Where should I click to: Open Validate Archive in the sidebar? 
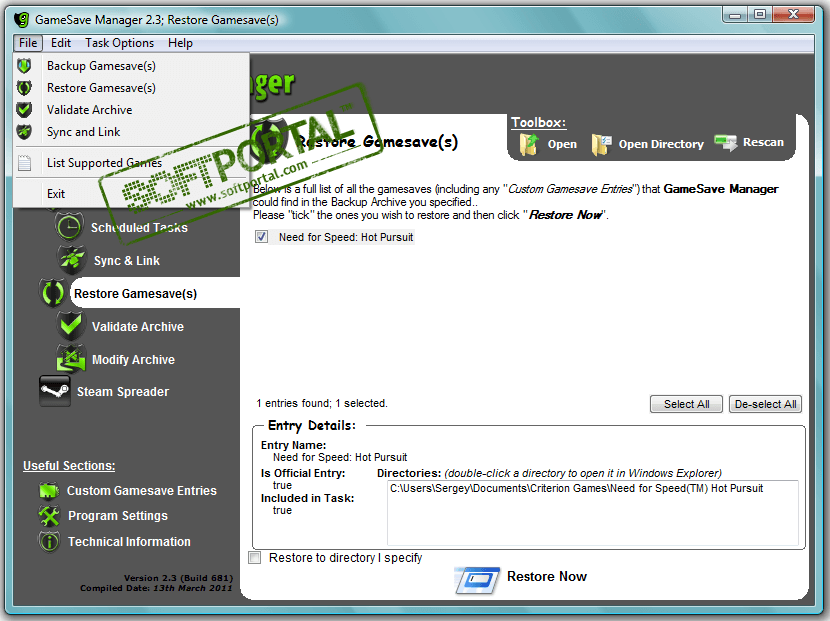(x=138, y=327)
